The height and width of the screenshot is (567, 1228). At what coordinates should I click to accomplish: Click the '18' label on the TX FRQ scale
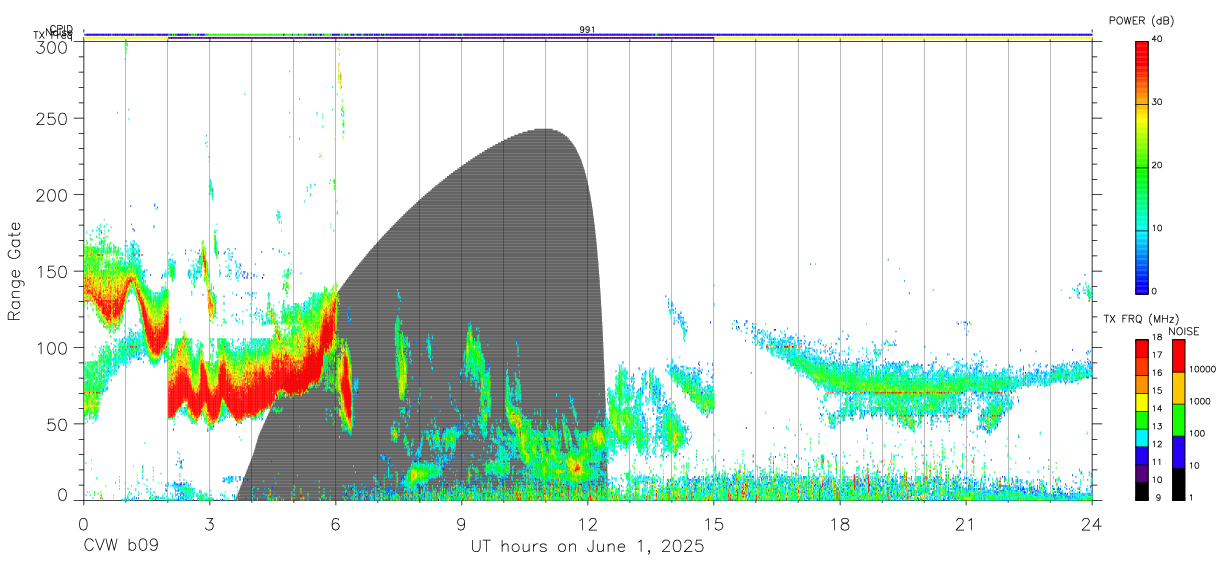[x=1158, y=337]
